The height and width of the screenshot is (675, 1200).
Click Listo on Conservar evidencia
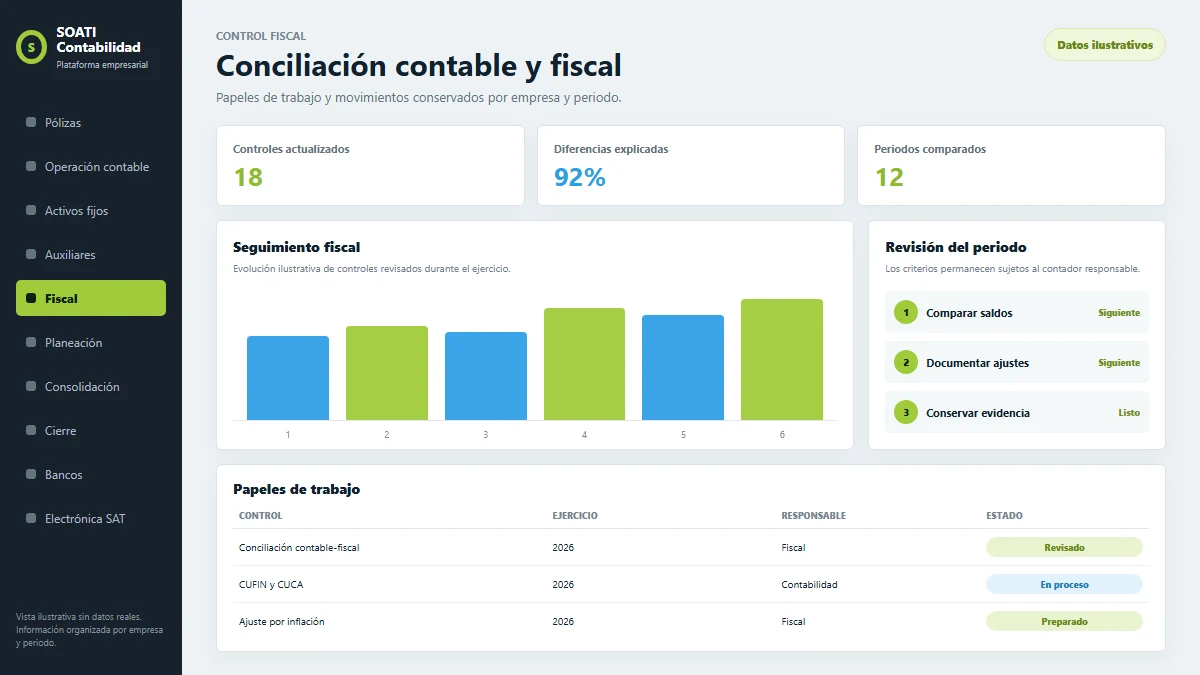coord(1129,413)
